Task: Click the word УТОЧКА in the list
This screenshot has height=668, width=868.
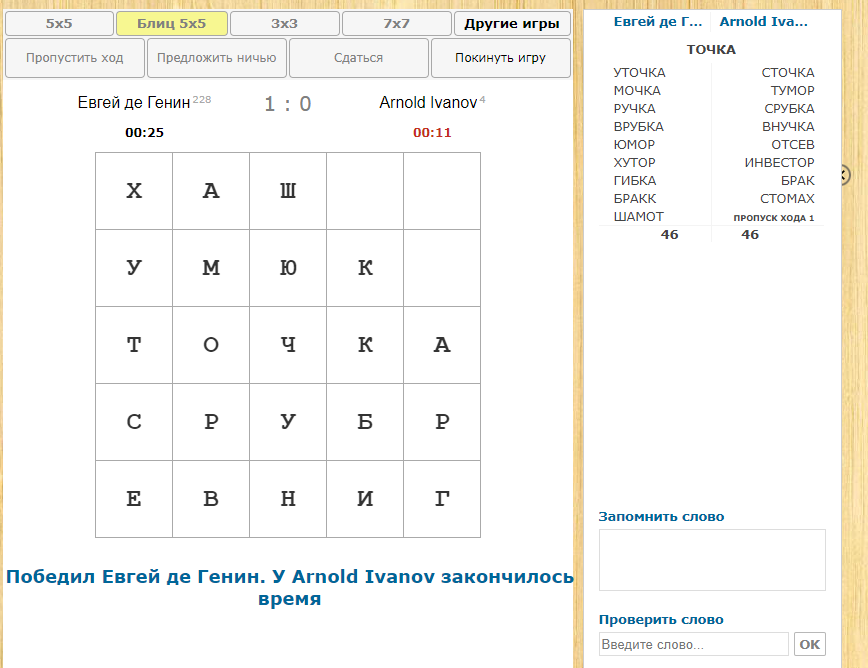Action: (x=639, y=73)
